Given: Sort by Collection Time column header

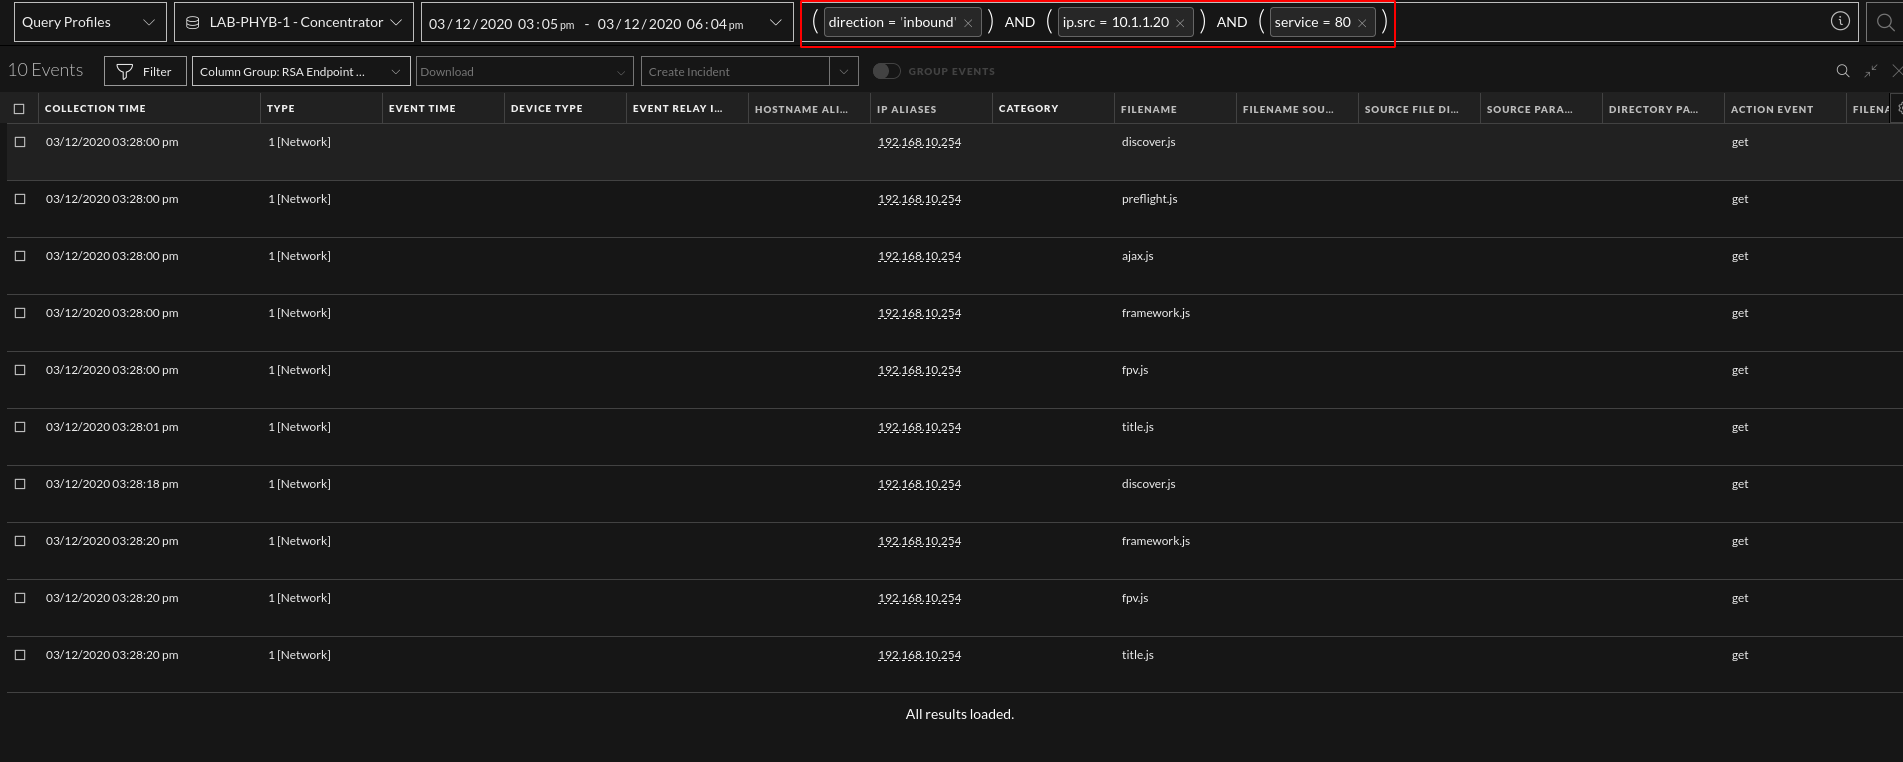Looking at the screenshot, I should [95, 108].
